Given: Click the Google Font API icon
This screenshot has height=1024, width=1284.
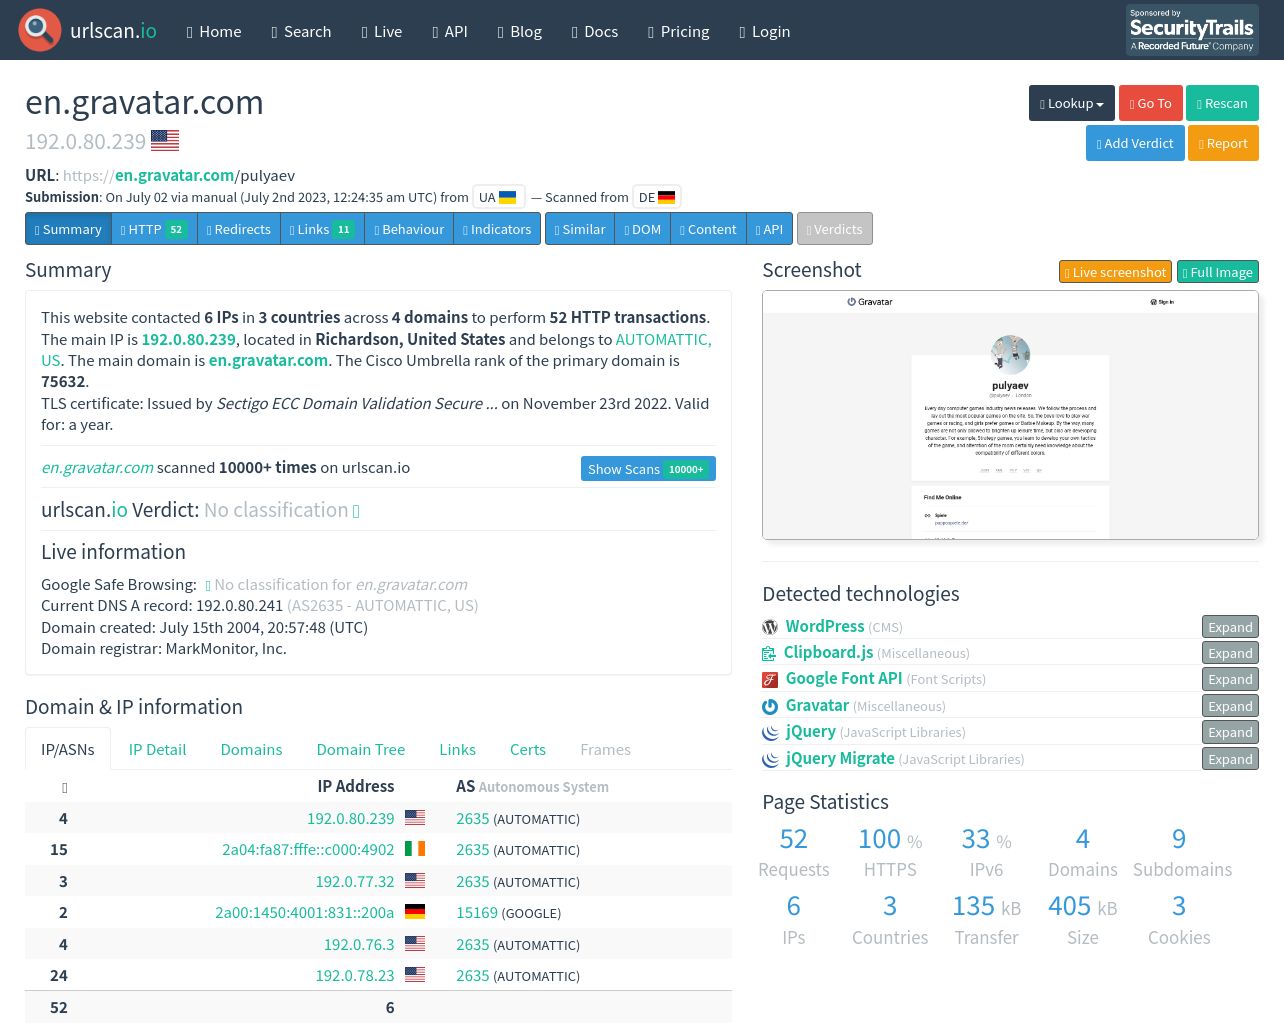Looking at the screenshot, I should tap(770, 680).
